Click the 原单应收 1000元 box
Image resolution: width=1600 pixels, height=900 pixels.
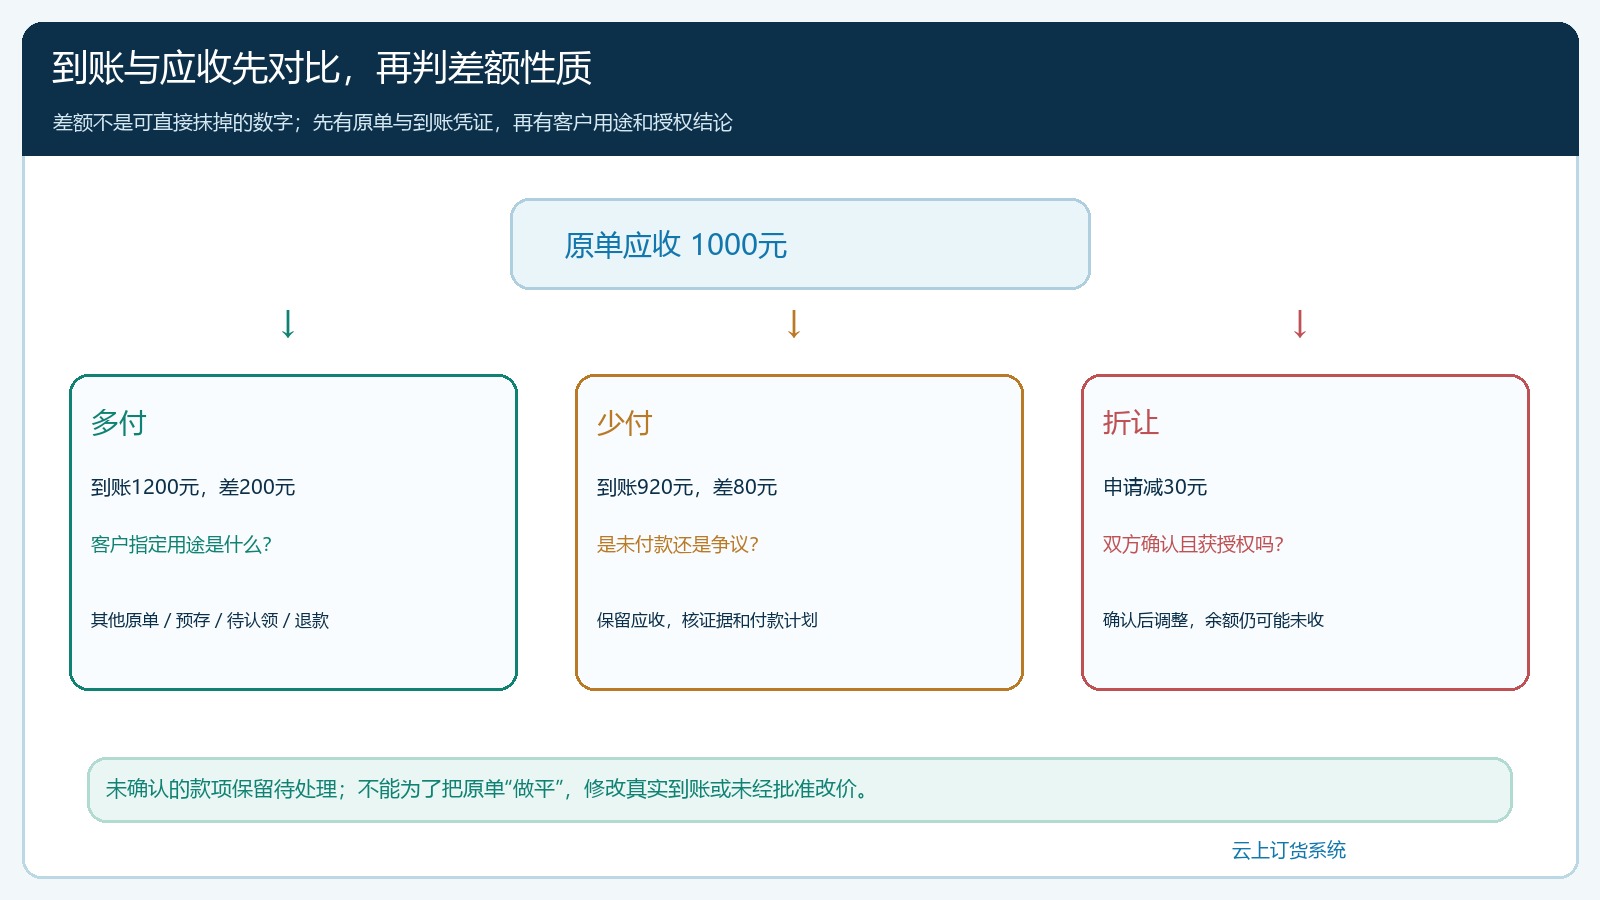[800, 244]
